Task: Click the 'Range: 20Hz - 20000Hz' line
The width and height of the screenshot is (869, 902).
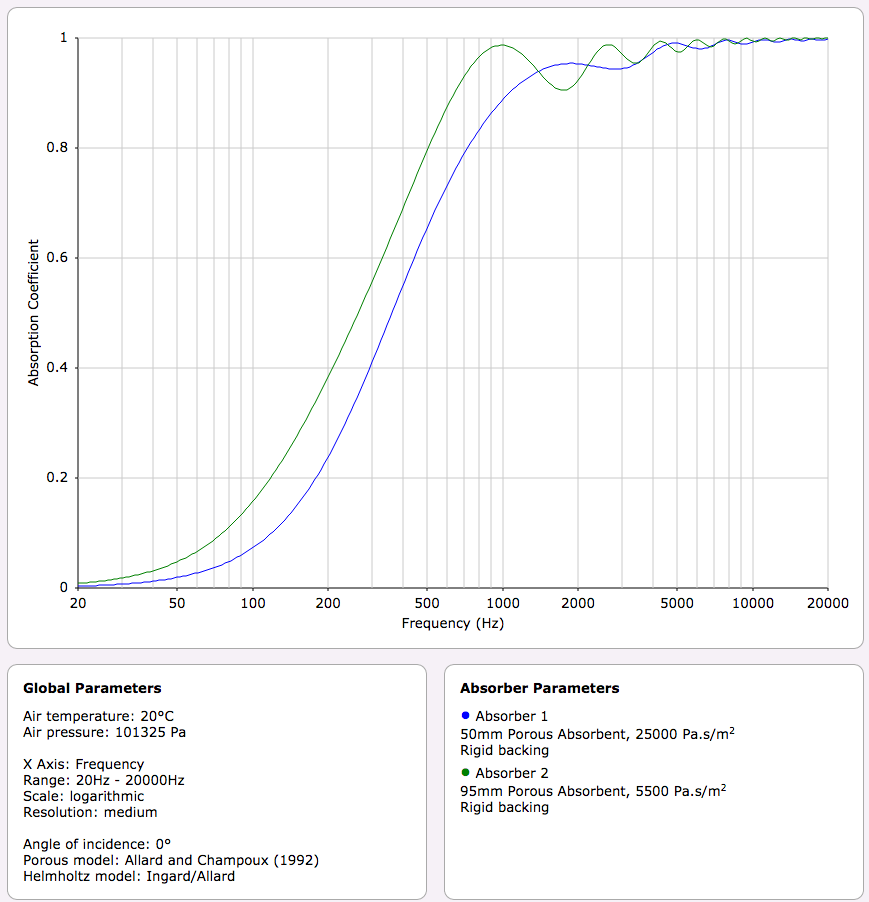Action: (x=104, y=780)
